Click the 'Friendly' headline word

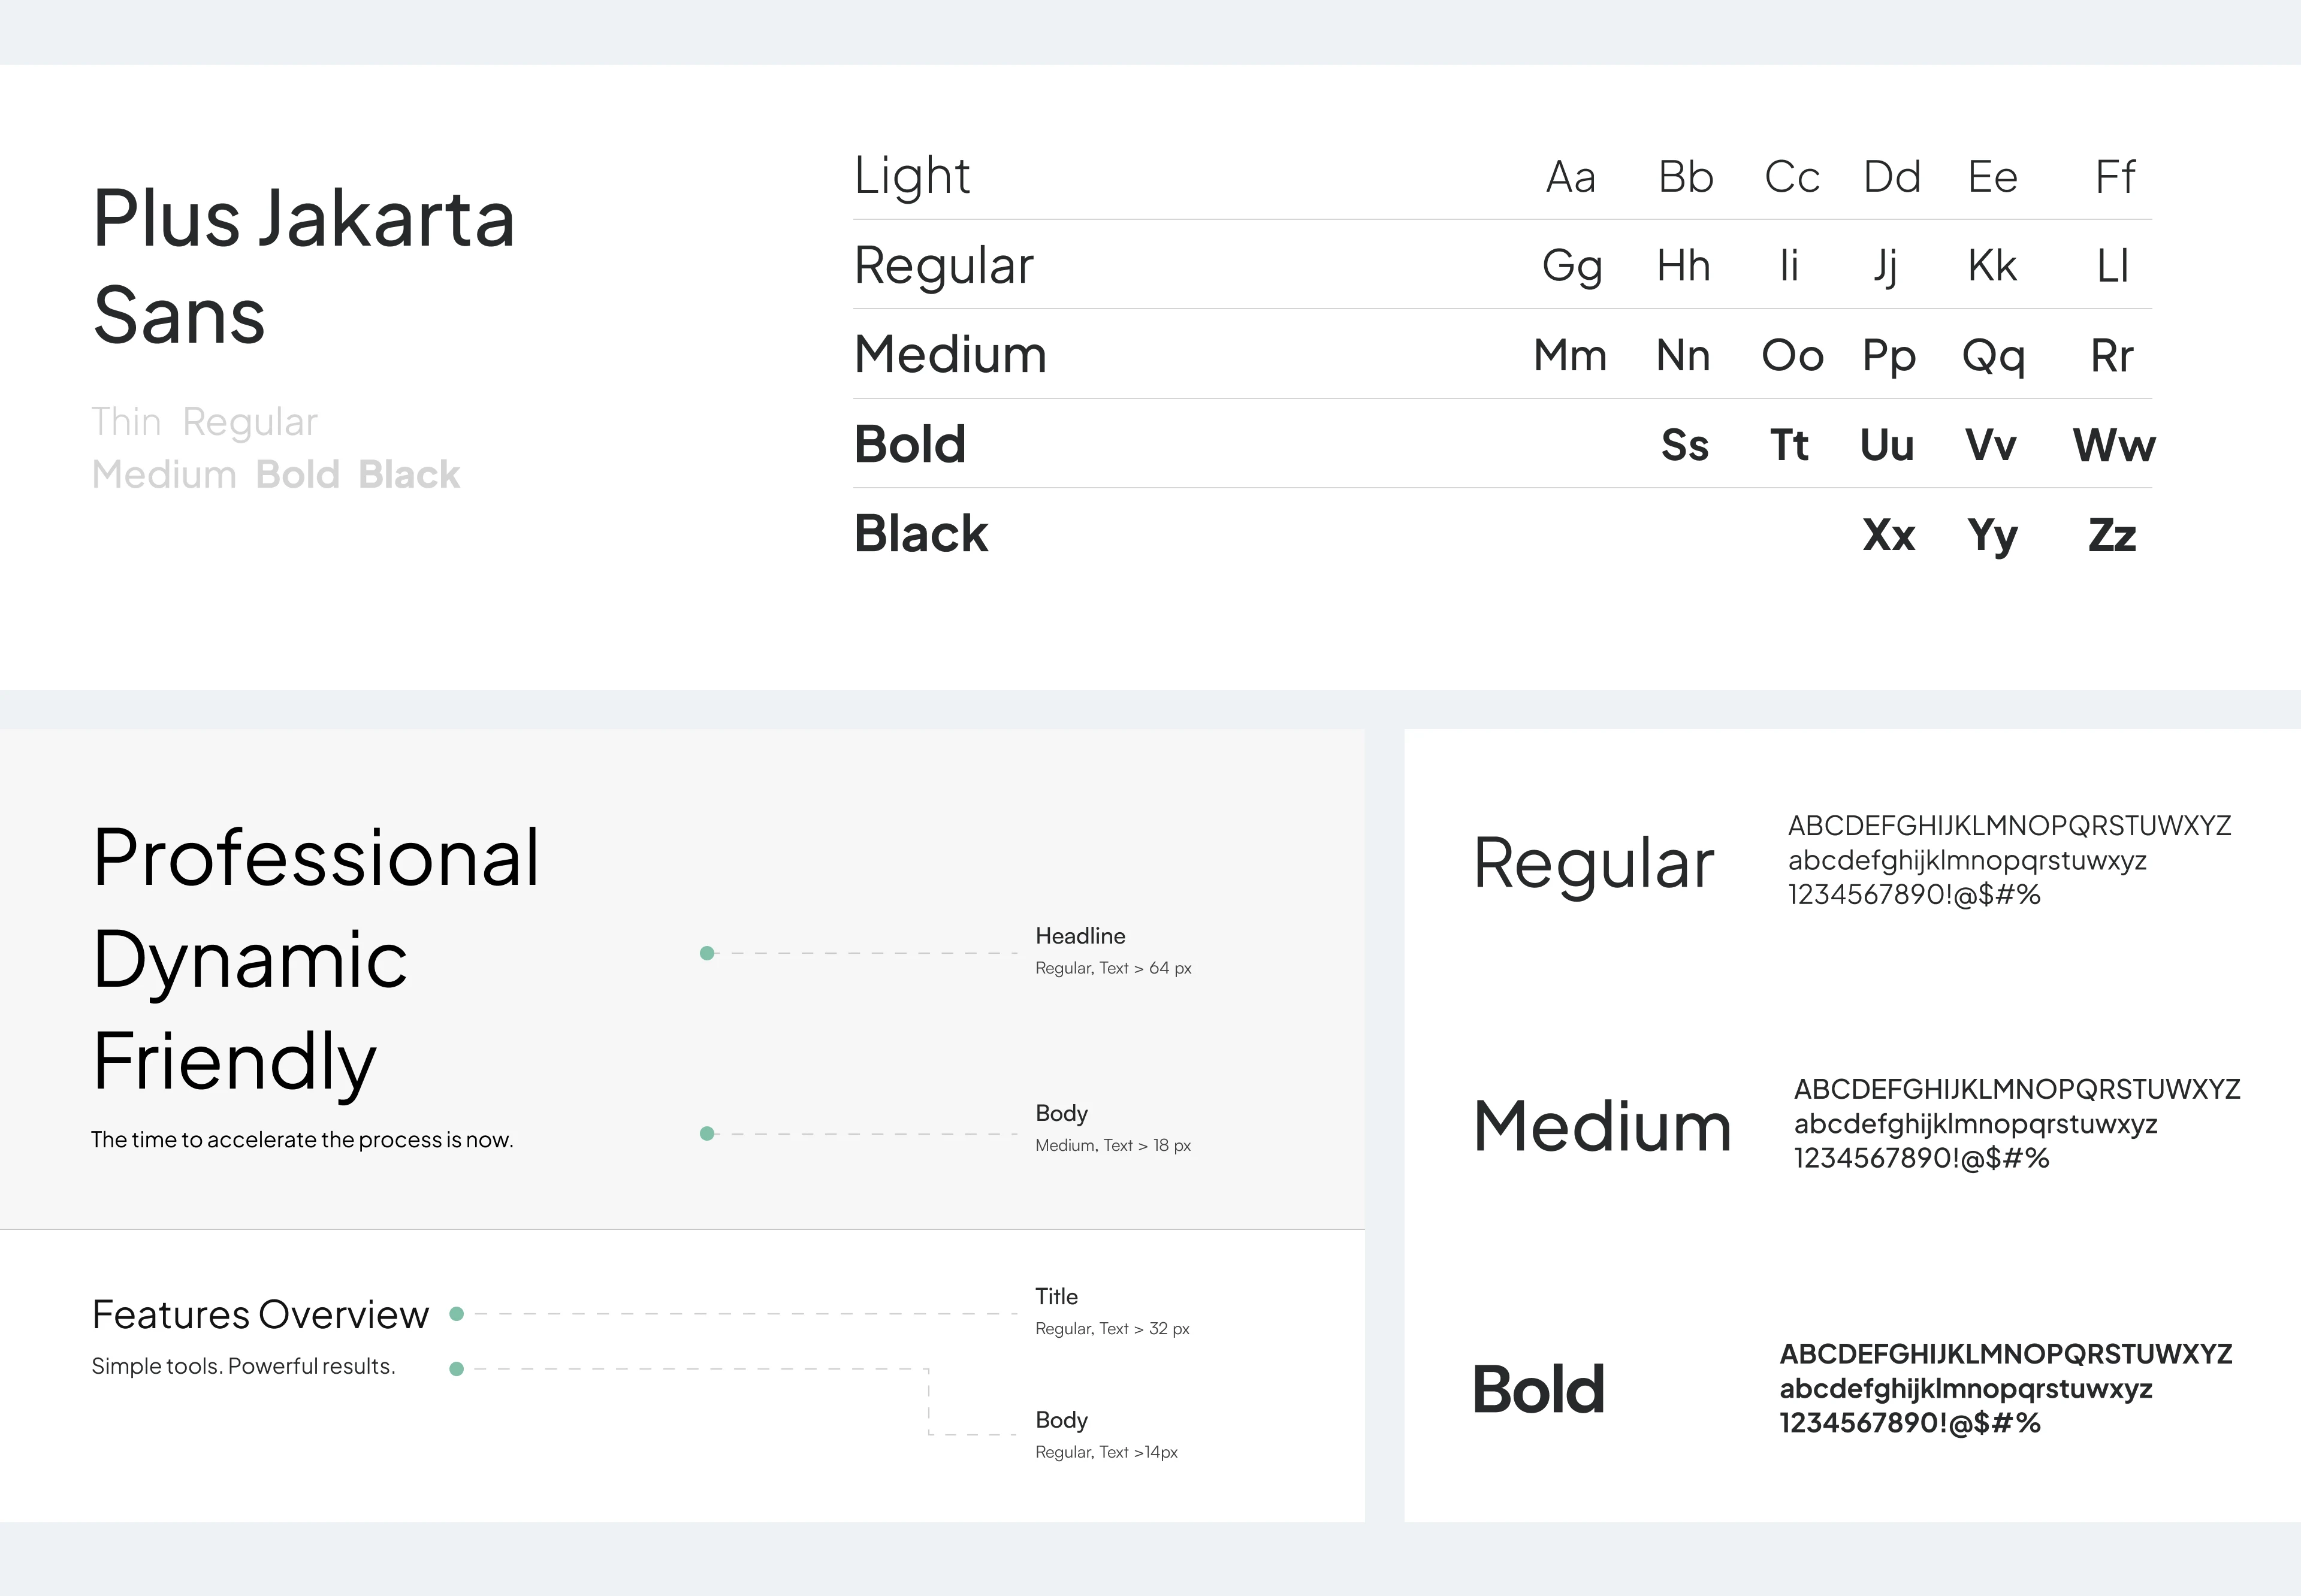[235, 1062]
